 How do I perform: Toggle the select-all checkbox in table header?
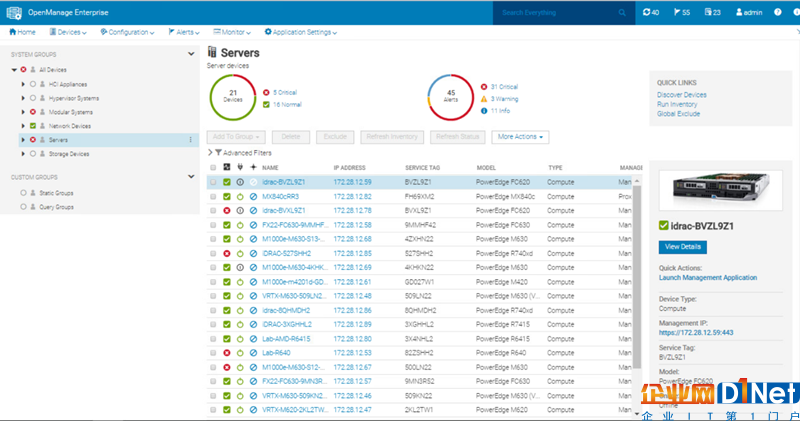coord(213,168)
